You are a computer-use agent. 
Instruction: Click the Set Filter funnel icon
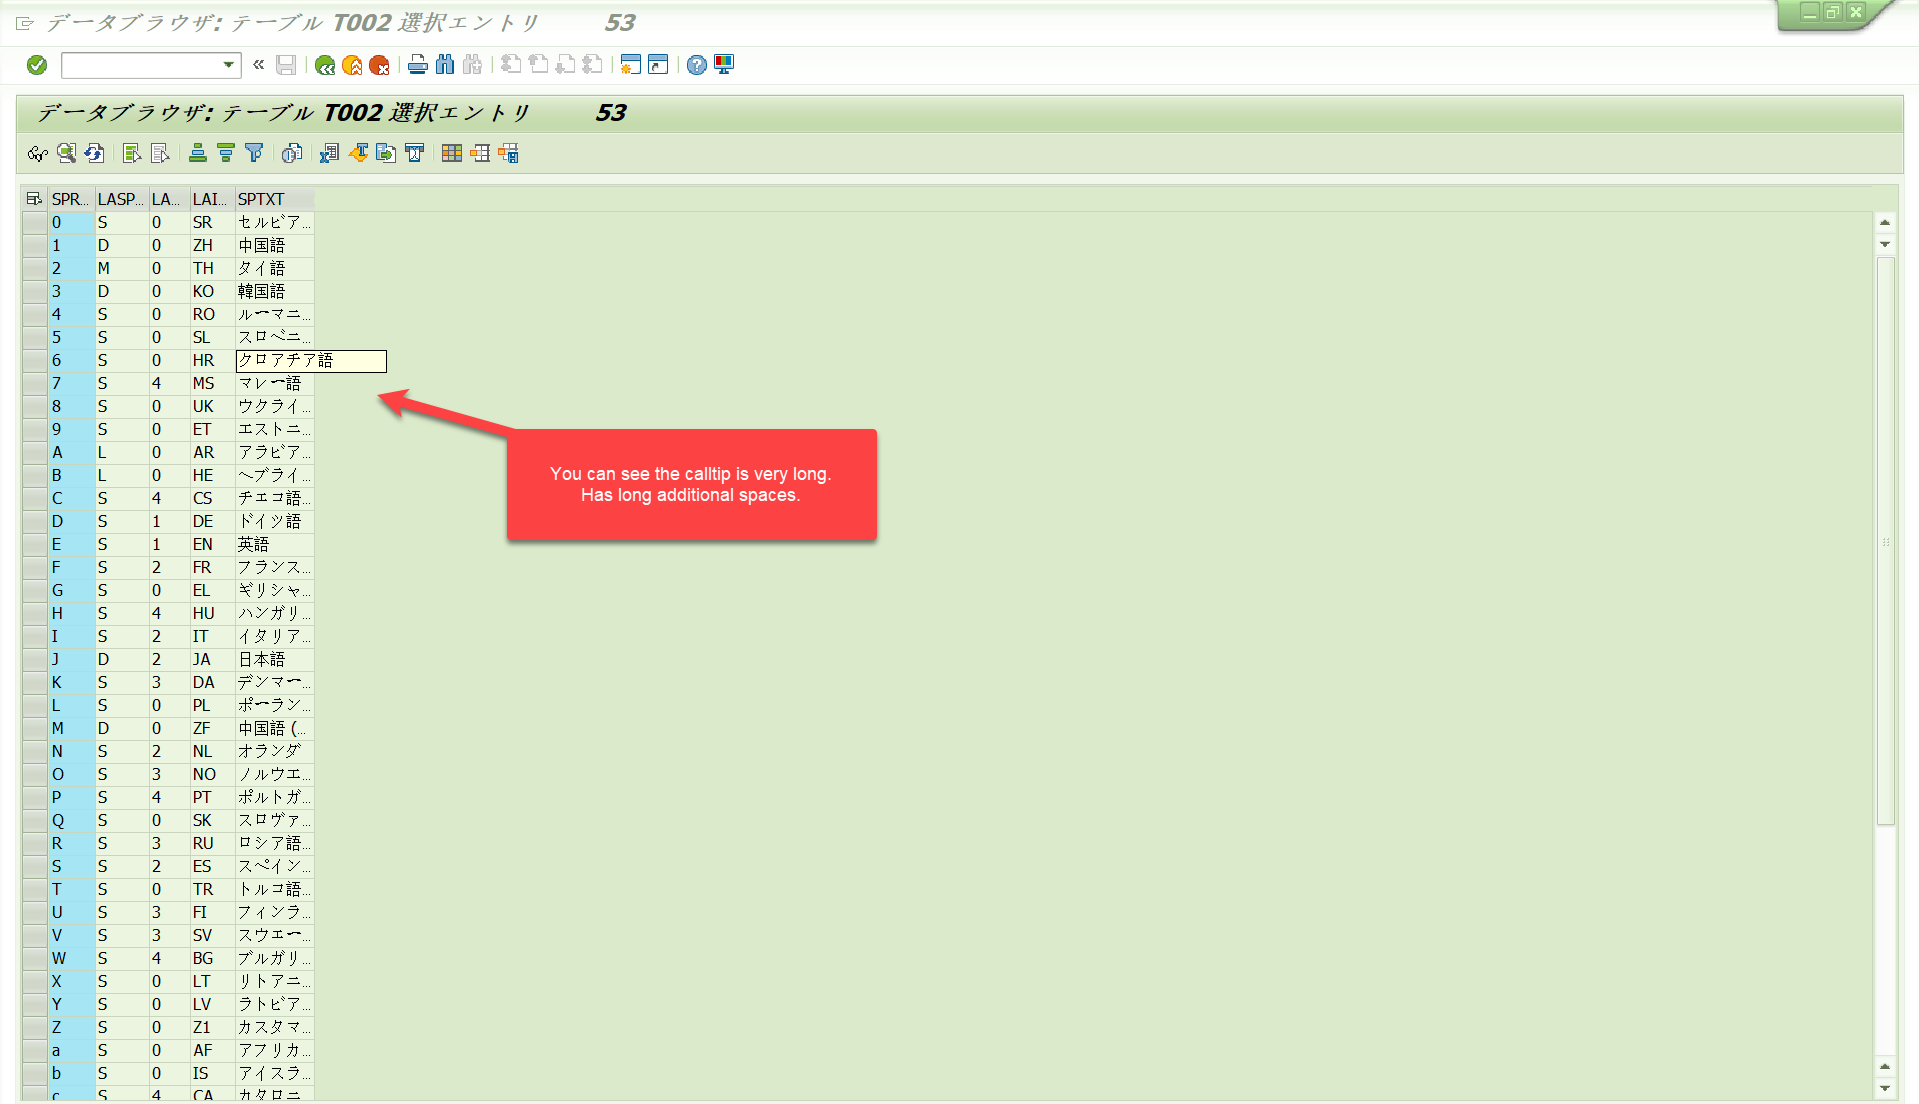[254, 153]
